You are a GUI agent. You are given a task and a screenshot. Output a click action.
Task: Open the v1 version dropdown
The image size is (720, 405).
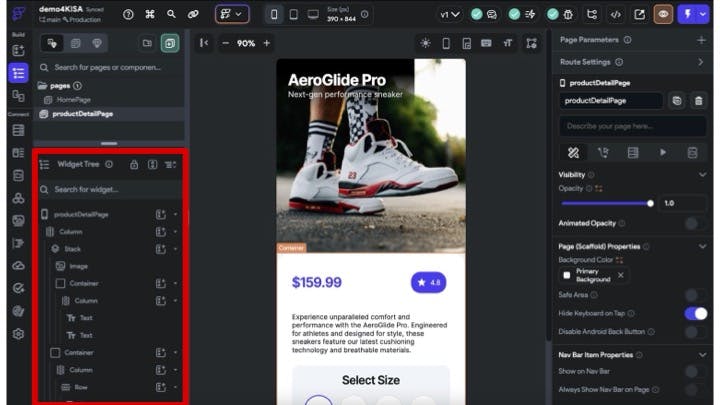tap(449, 15)
